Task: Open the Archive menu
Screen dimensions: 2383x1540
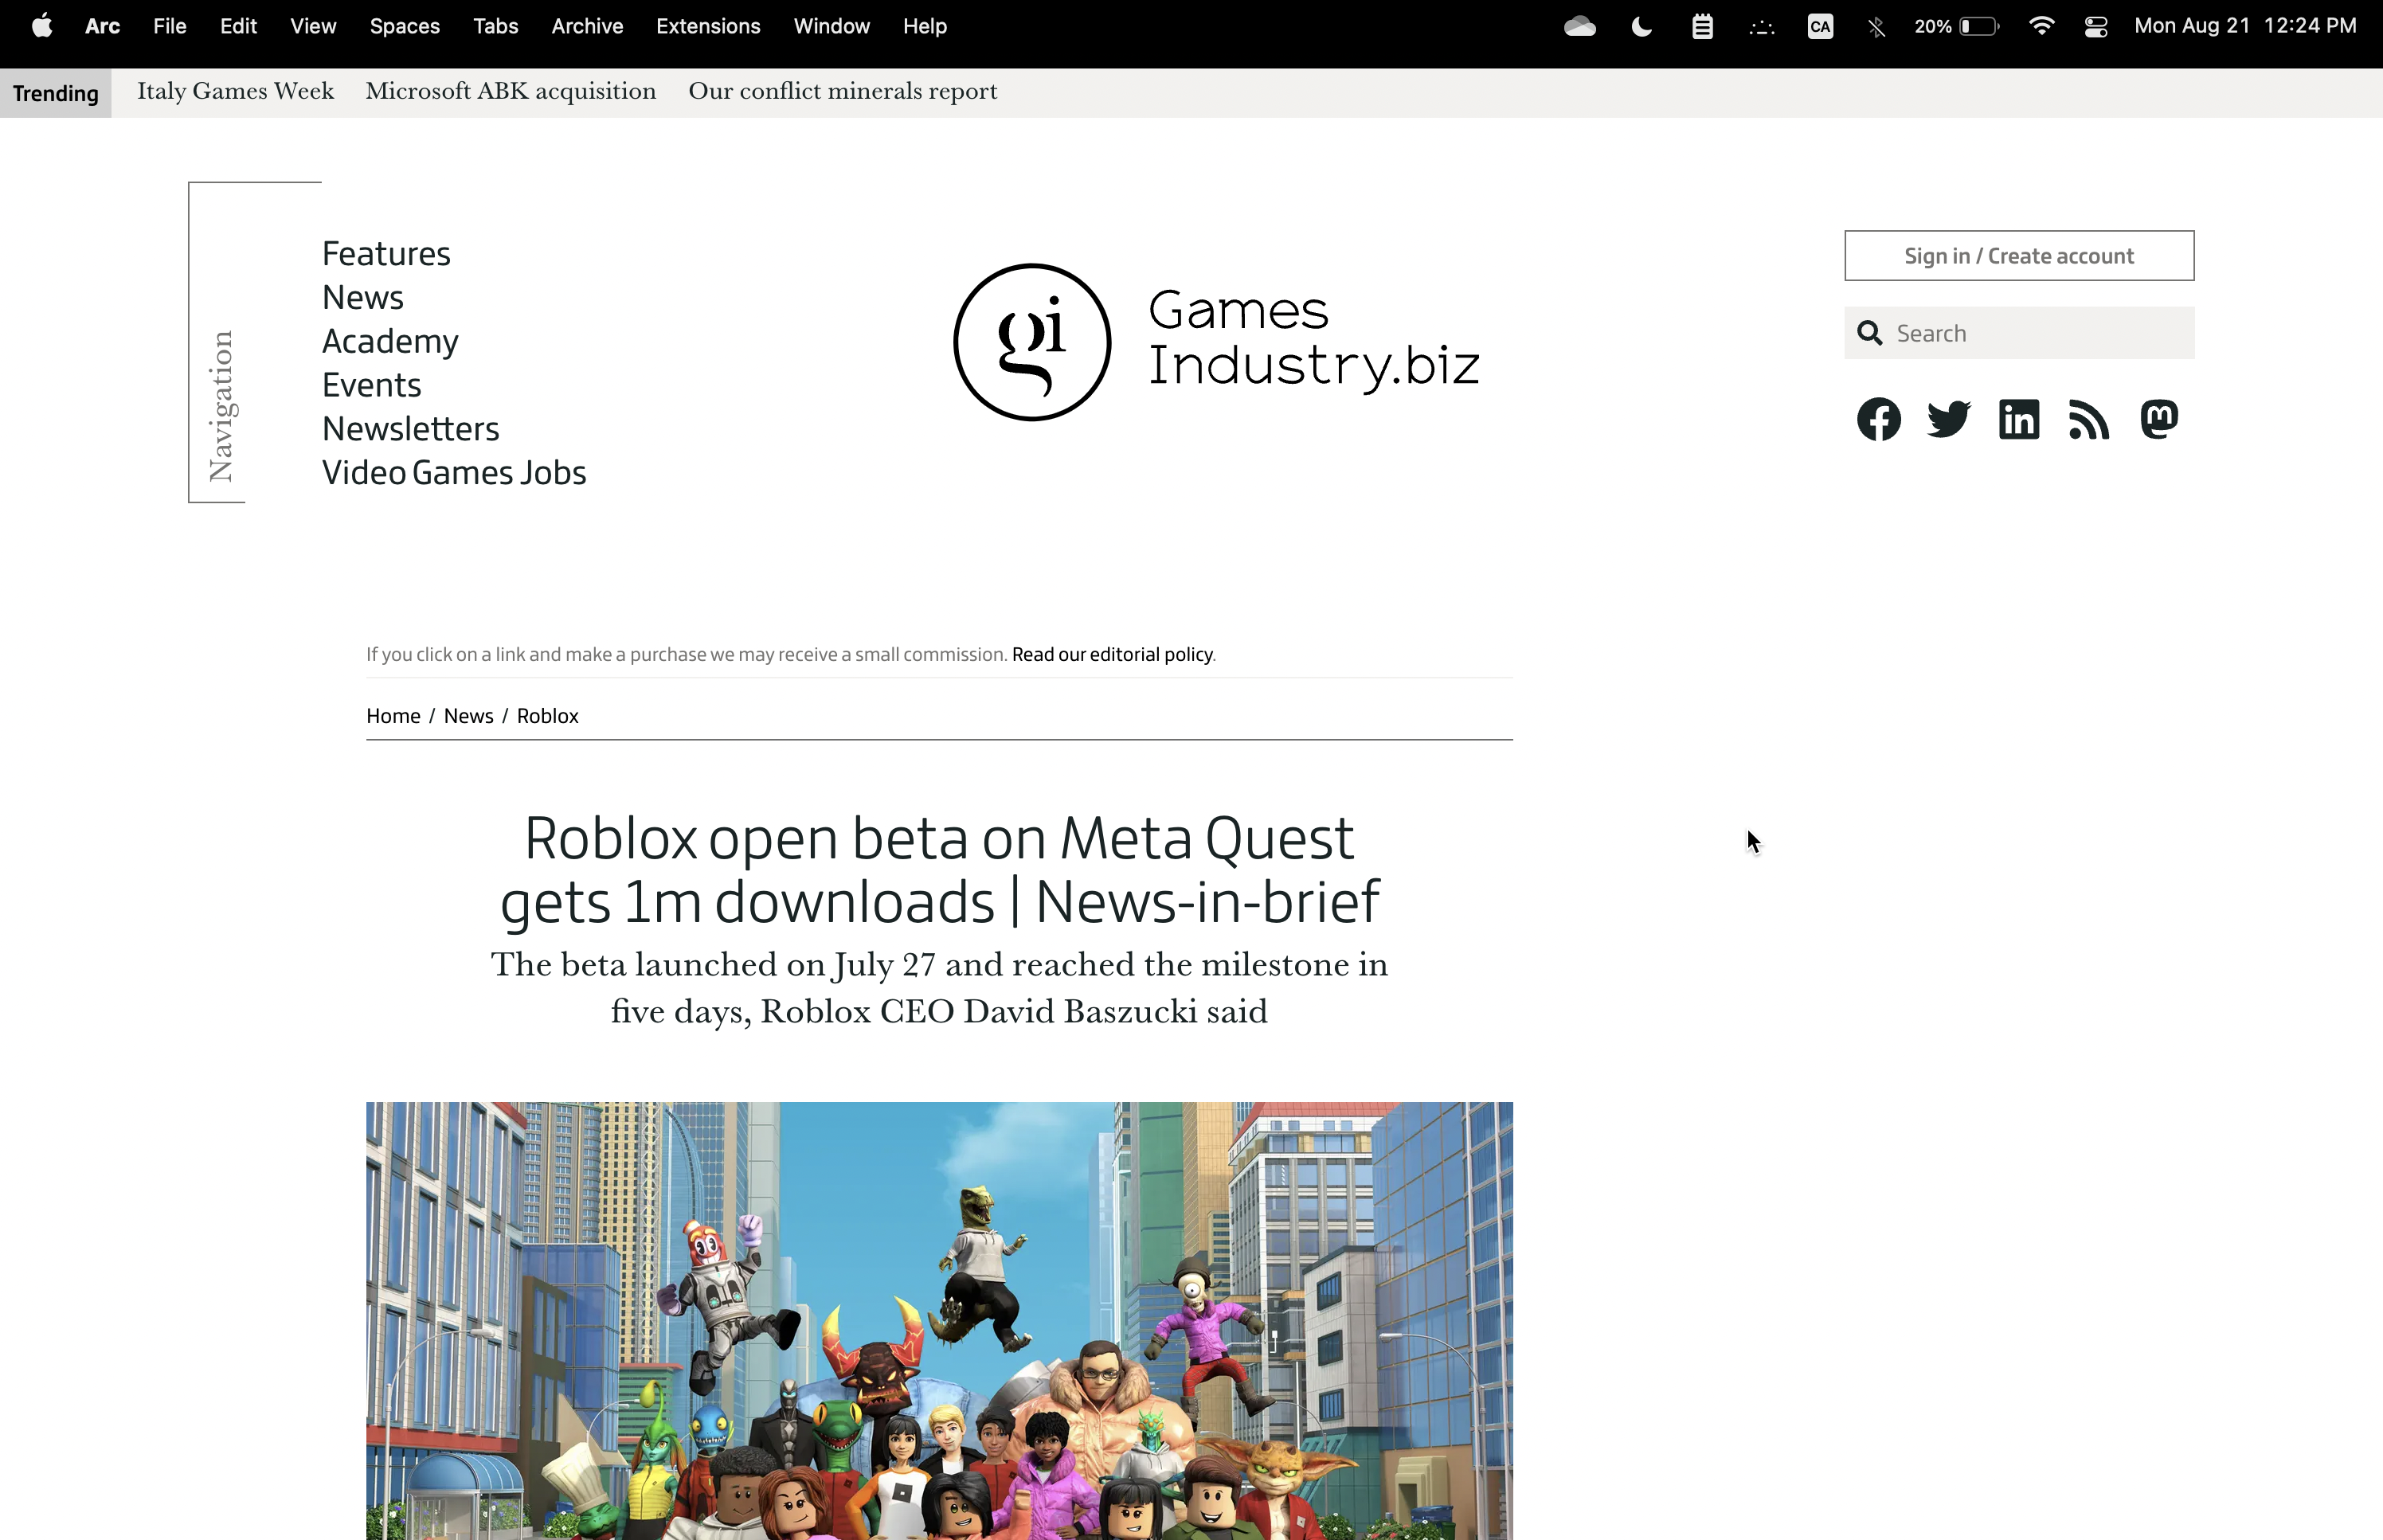Action: click(x=587, y=26)
